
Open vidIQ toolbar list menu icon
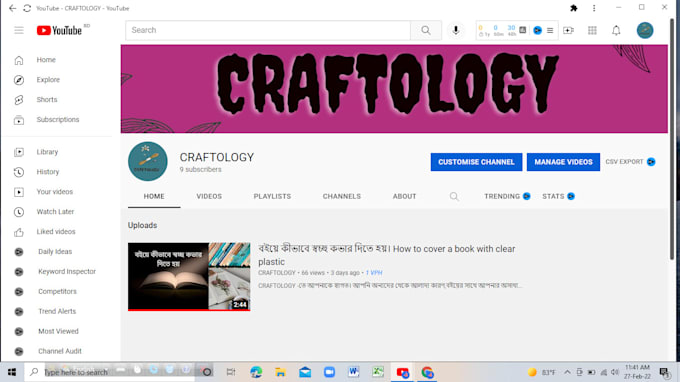coord(550,30)
